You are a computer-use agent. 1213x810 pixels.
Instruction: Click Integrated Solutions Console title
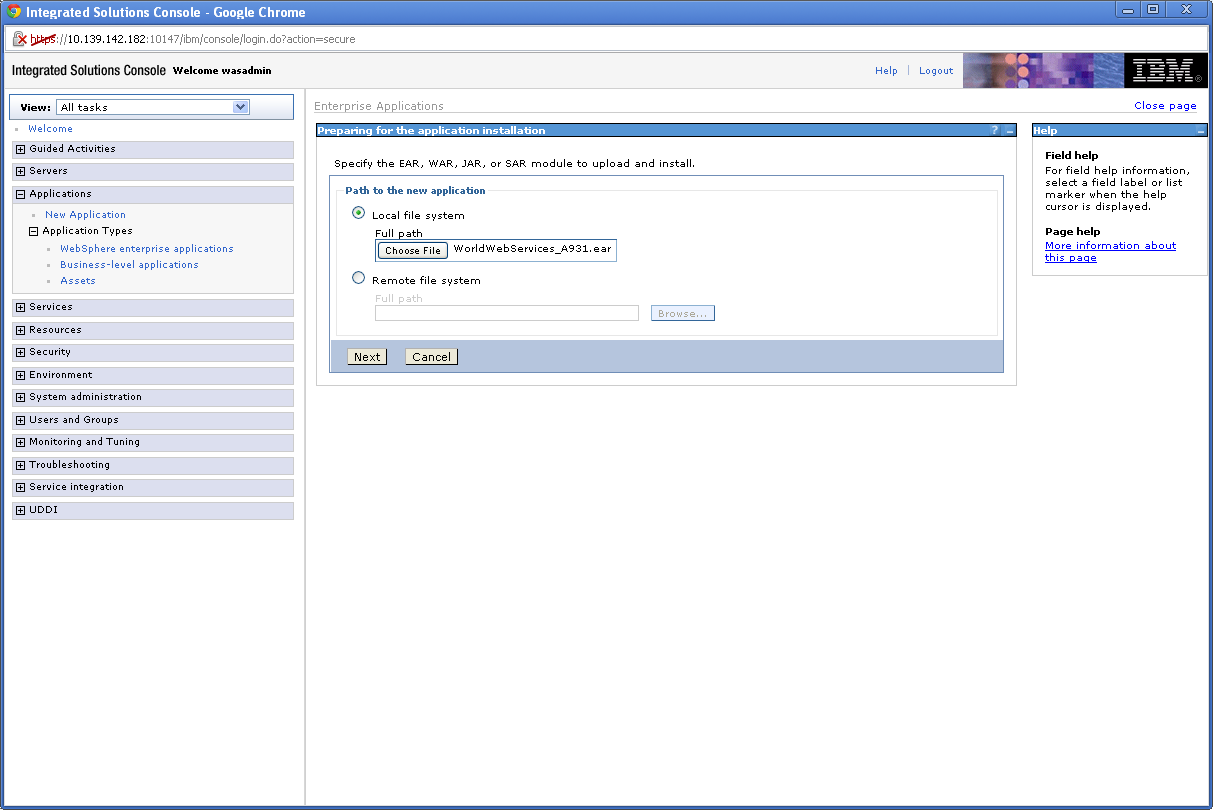coord(89,71)
